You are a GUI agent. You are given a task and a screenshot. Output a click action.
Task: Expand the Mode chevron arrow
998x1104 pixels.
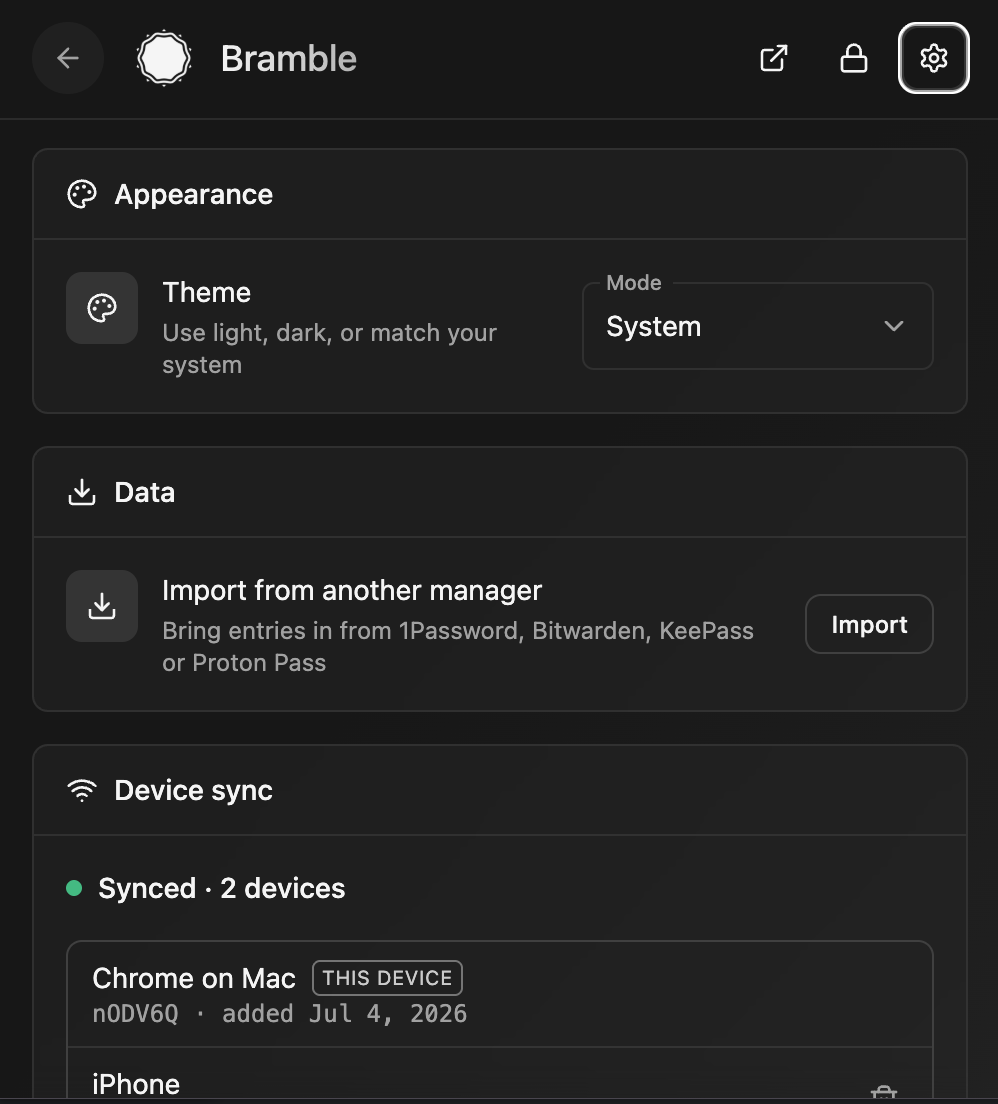click(894, 326)
